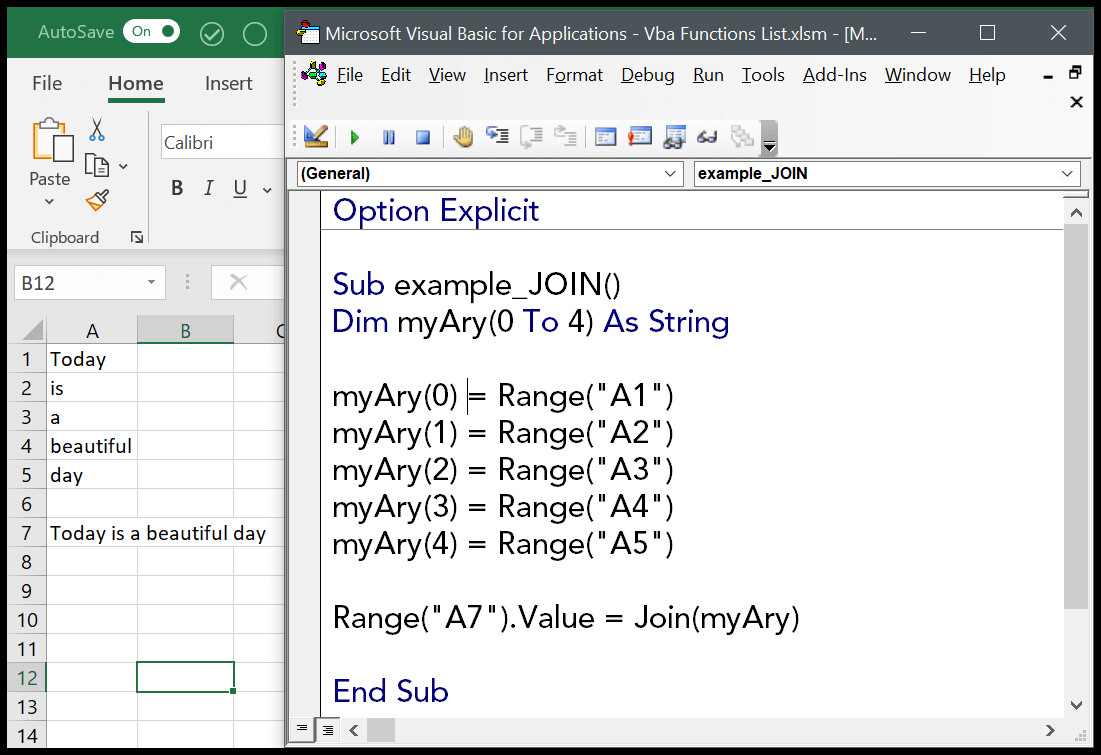Viewport: 1101px width, 755px height.
Task: Toggle a breakpoint with the hand icon
Action: [x=463, y=137]
